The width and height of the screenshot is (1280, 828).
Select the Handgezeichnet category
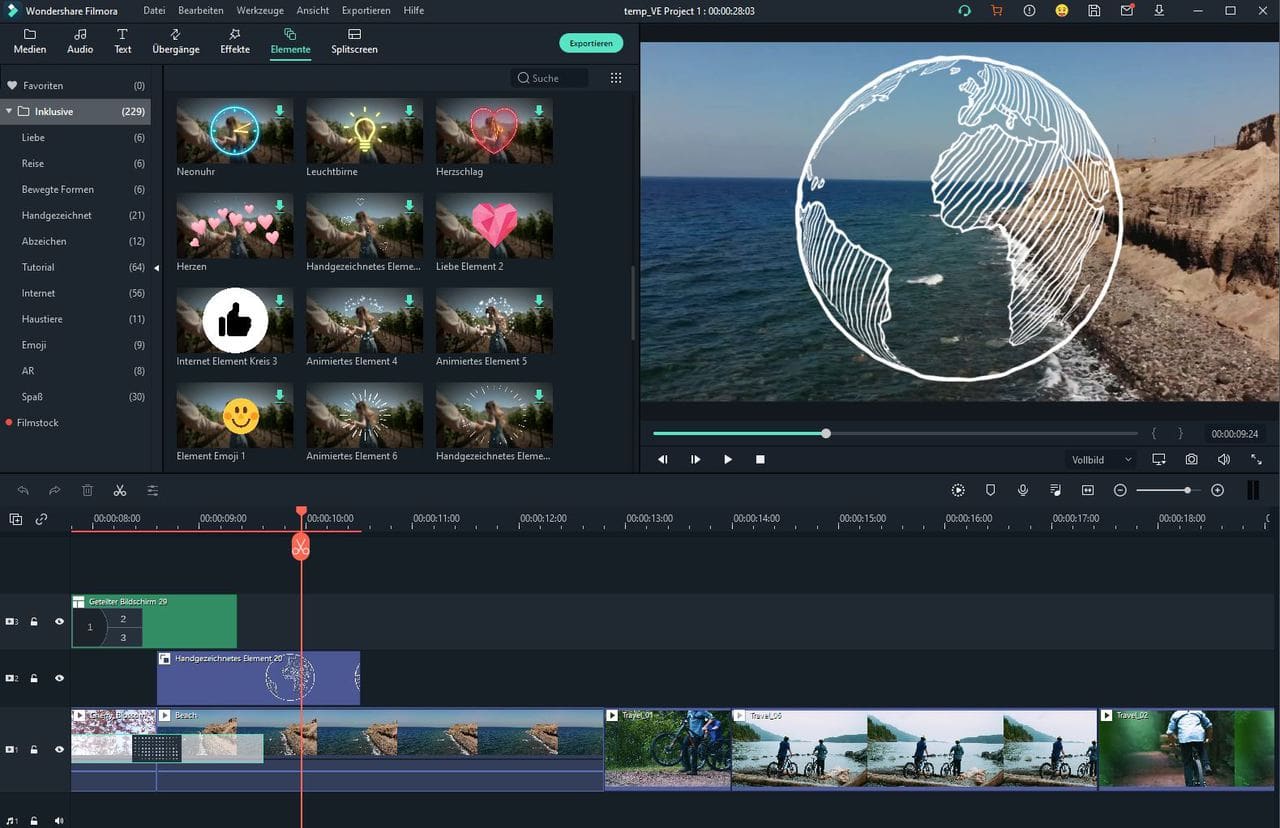pos(56,215)
